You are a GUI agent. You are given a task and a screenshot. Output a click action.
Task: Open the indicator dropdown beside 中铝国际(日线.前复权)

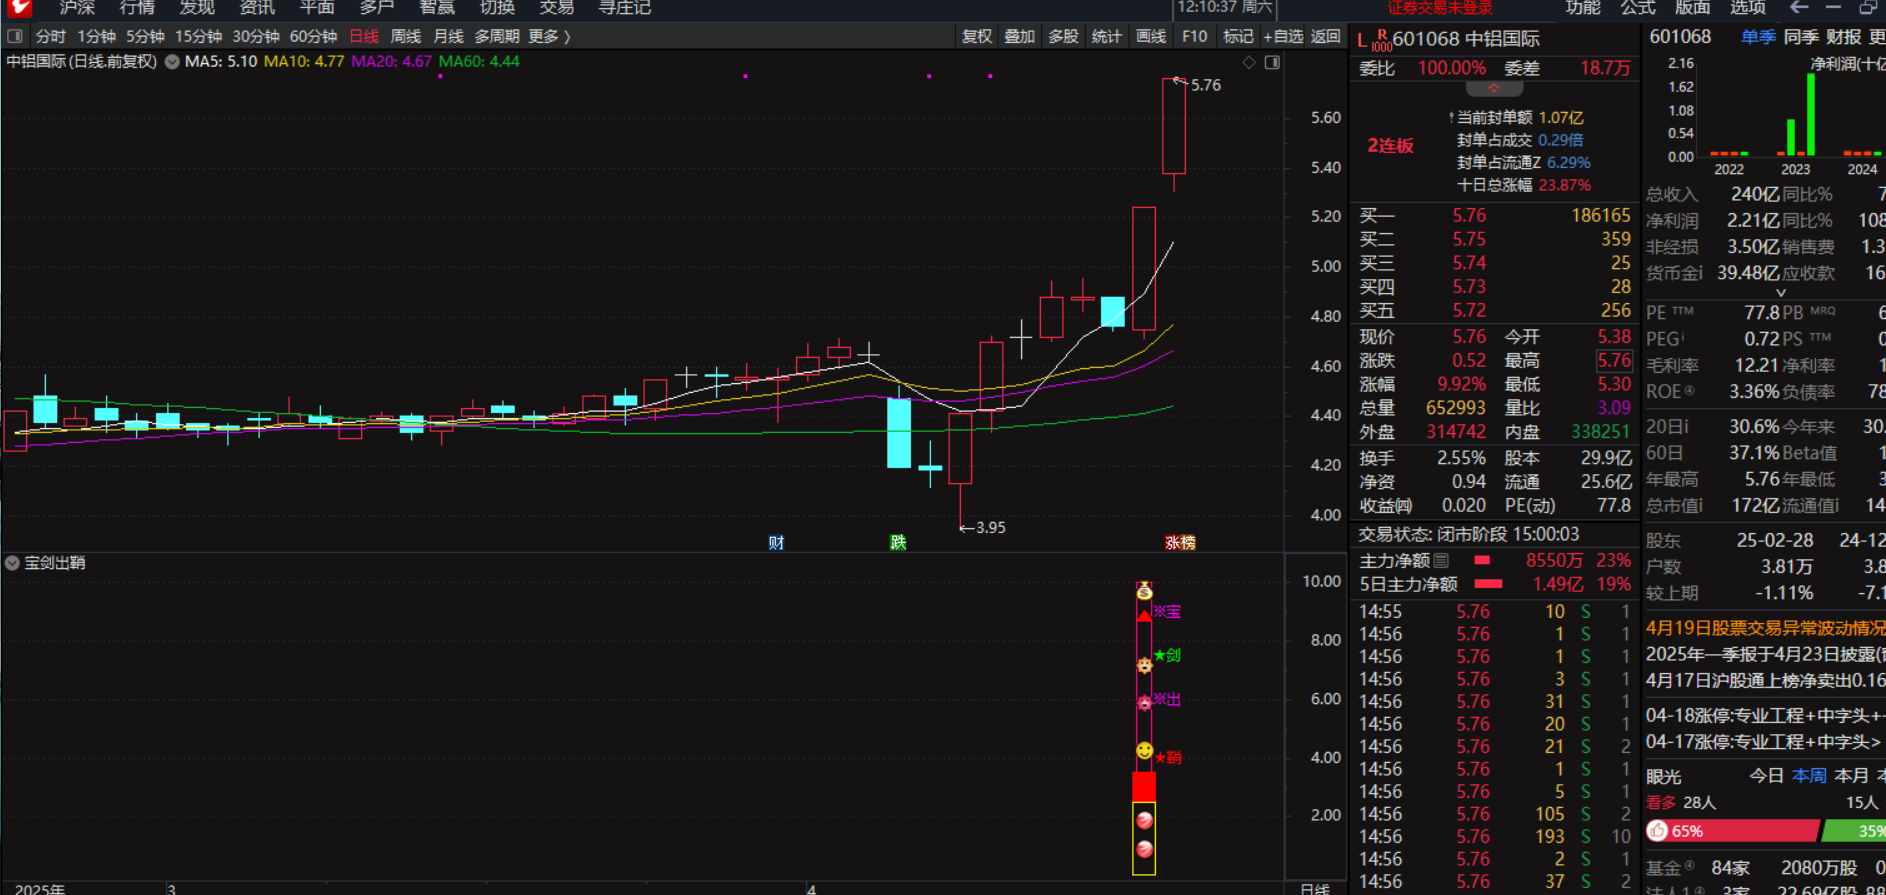pos(172,62)
